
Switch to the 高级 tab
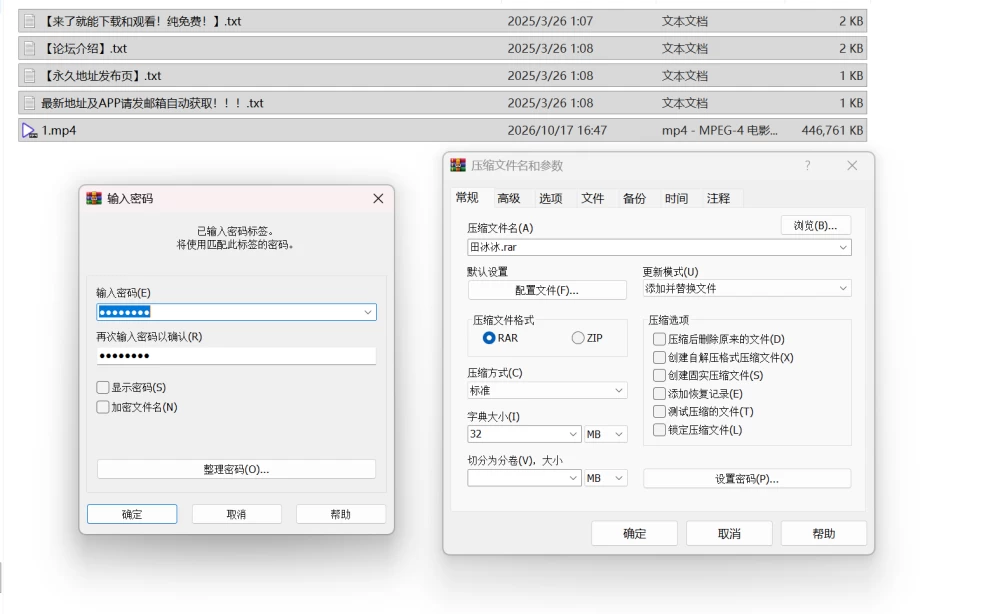(508, 198)
